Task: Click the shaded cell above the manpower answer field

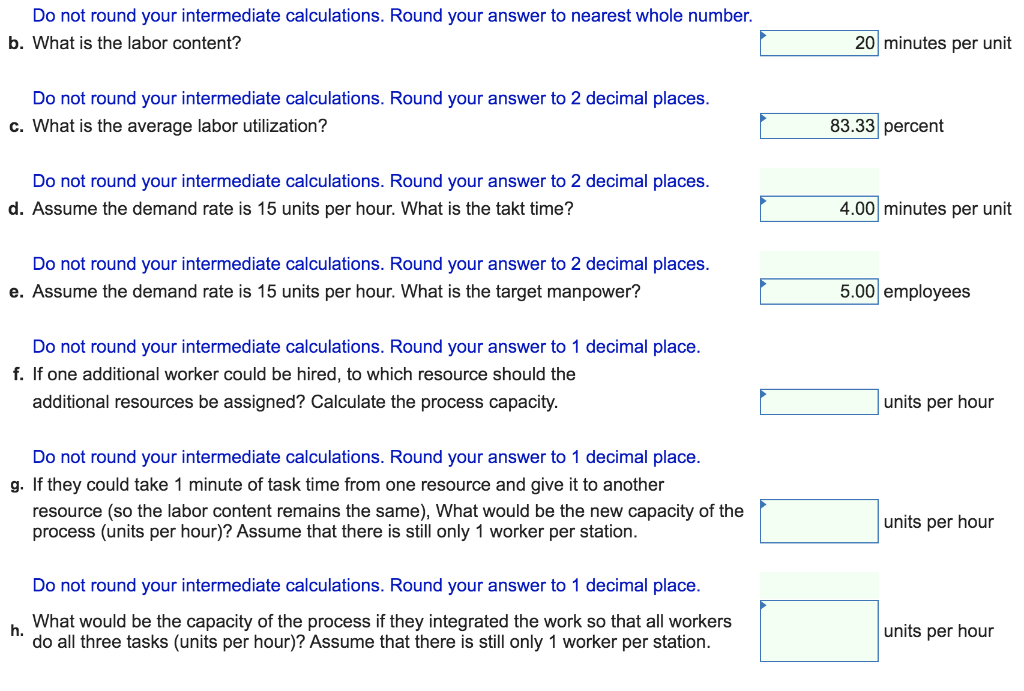Action: 818,264
